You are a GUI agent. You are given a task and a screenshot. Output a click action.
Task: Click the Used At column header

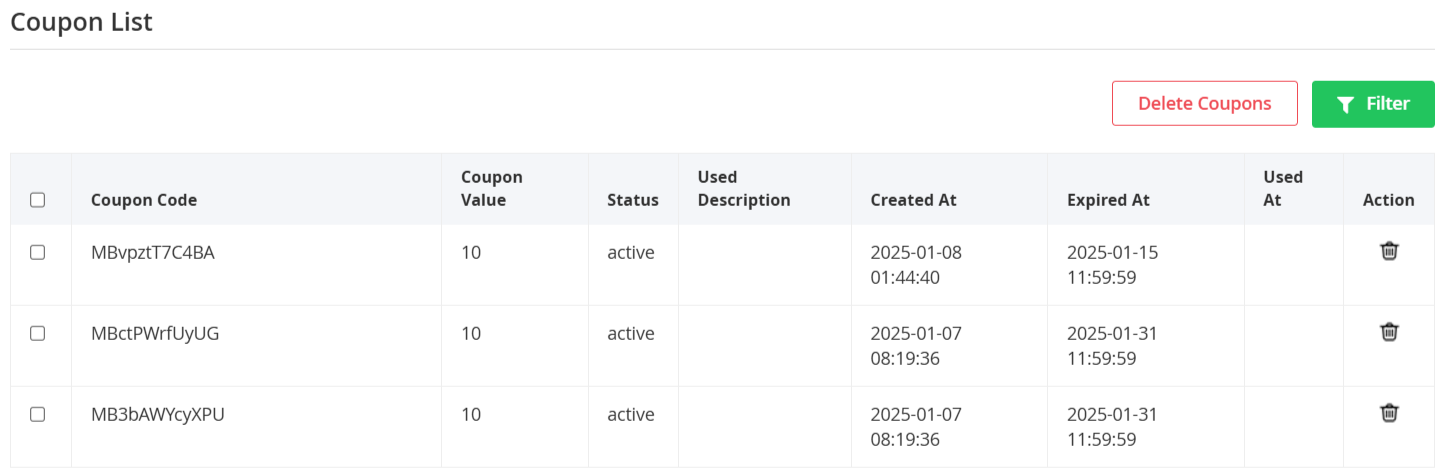click(1283, 188)
